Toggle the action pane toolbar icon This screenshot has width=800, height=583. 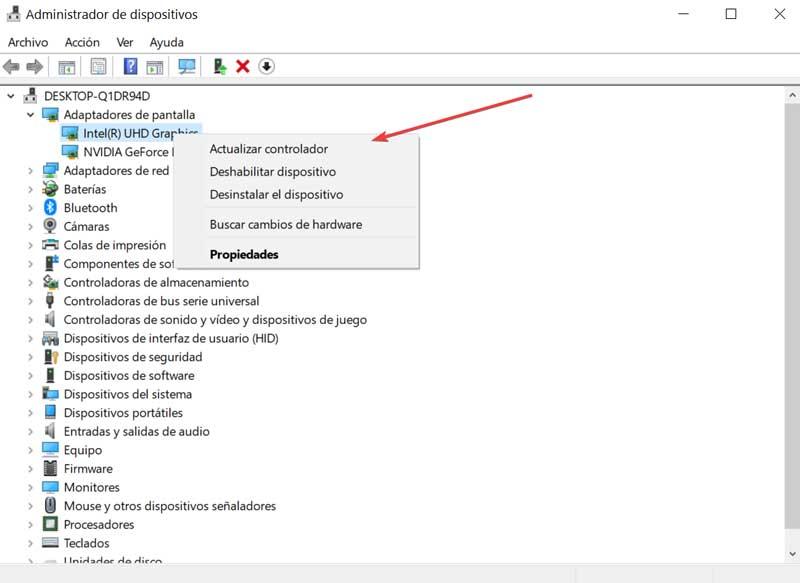click(155, 66)
